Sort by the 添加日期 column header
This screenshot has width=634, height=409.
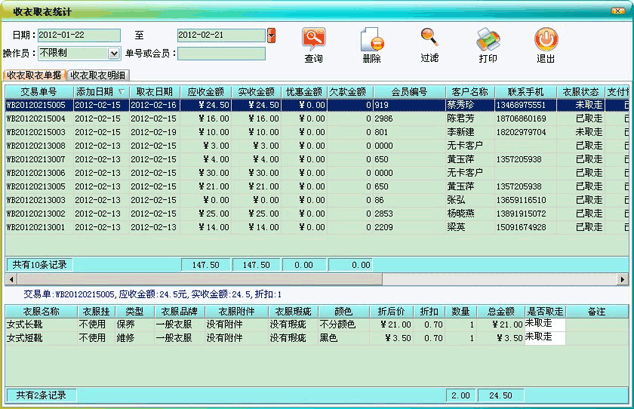point(96,91)
